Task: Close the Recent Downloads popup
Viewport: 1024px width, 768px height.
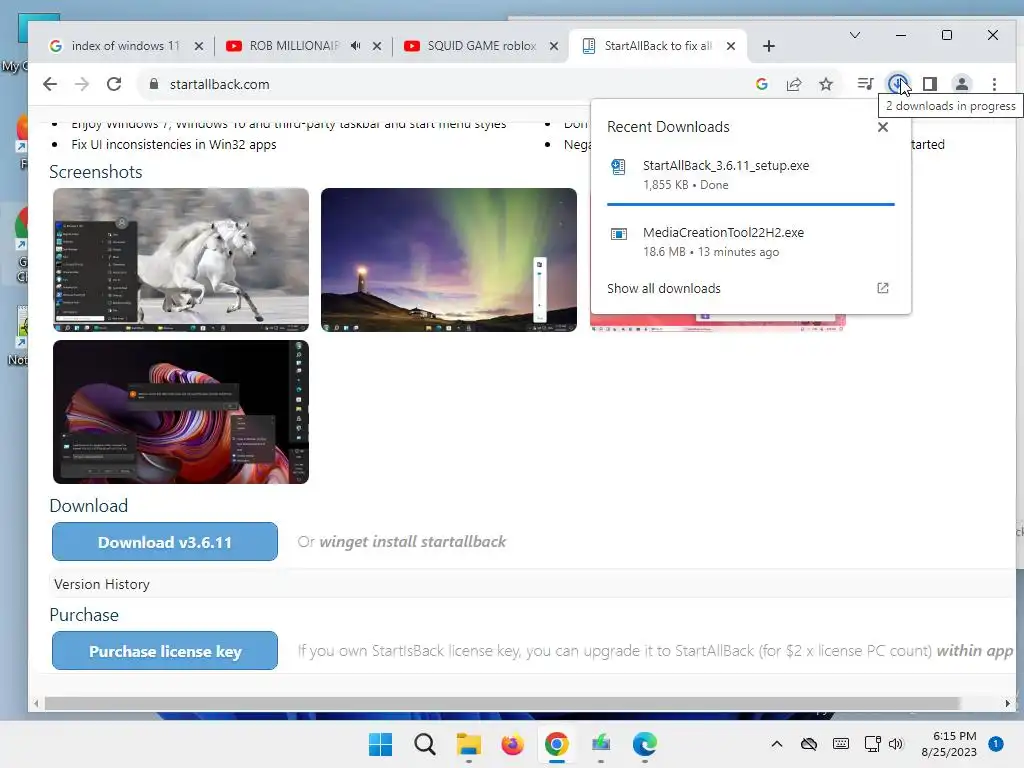Action: pyautogui.click(x=883, y=127)
